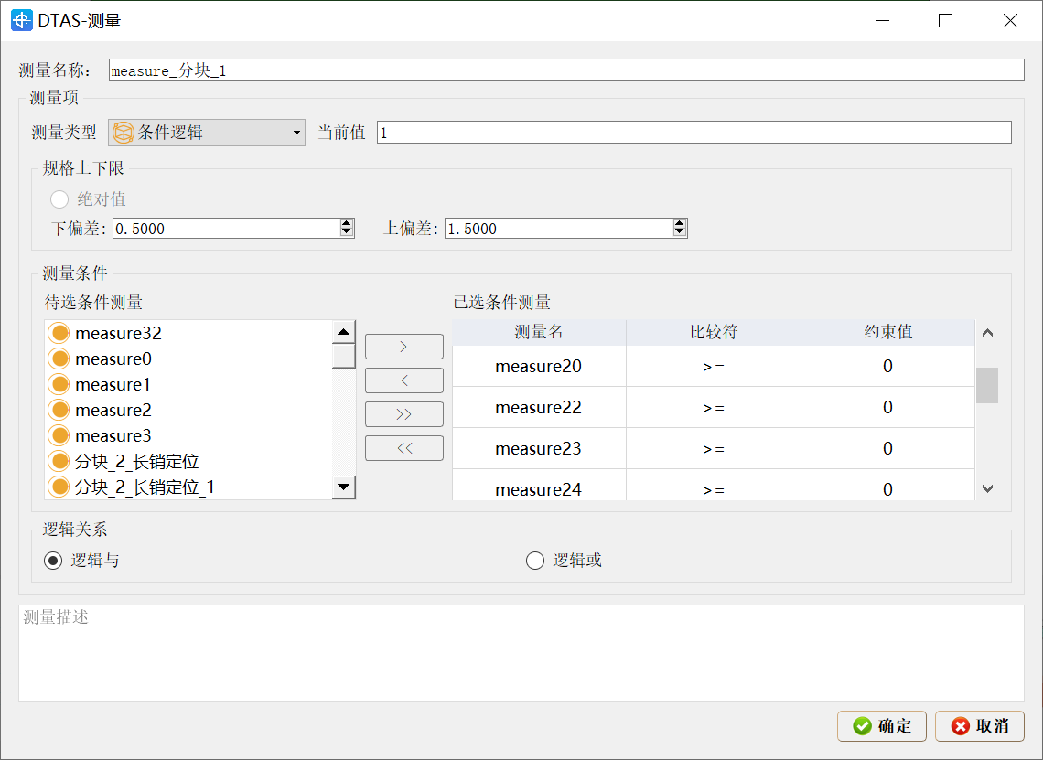Click the icon beside 分块_2_长销定位_1 item

[x=59, y=487]
